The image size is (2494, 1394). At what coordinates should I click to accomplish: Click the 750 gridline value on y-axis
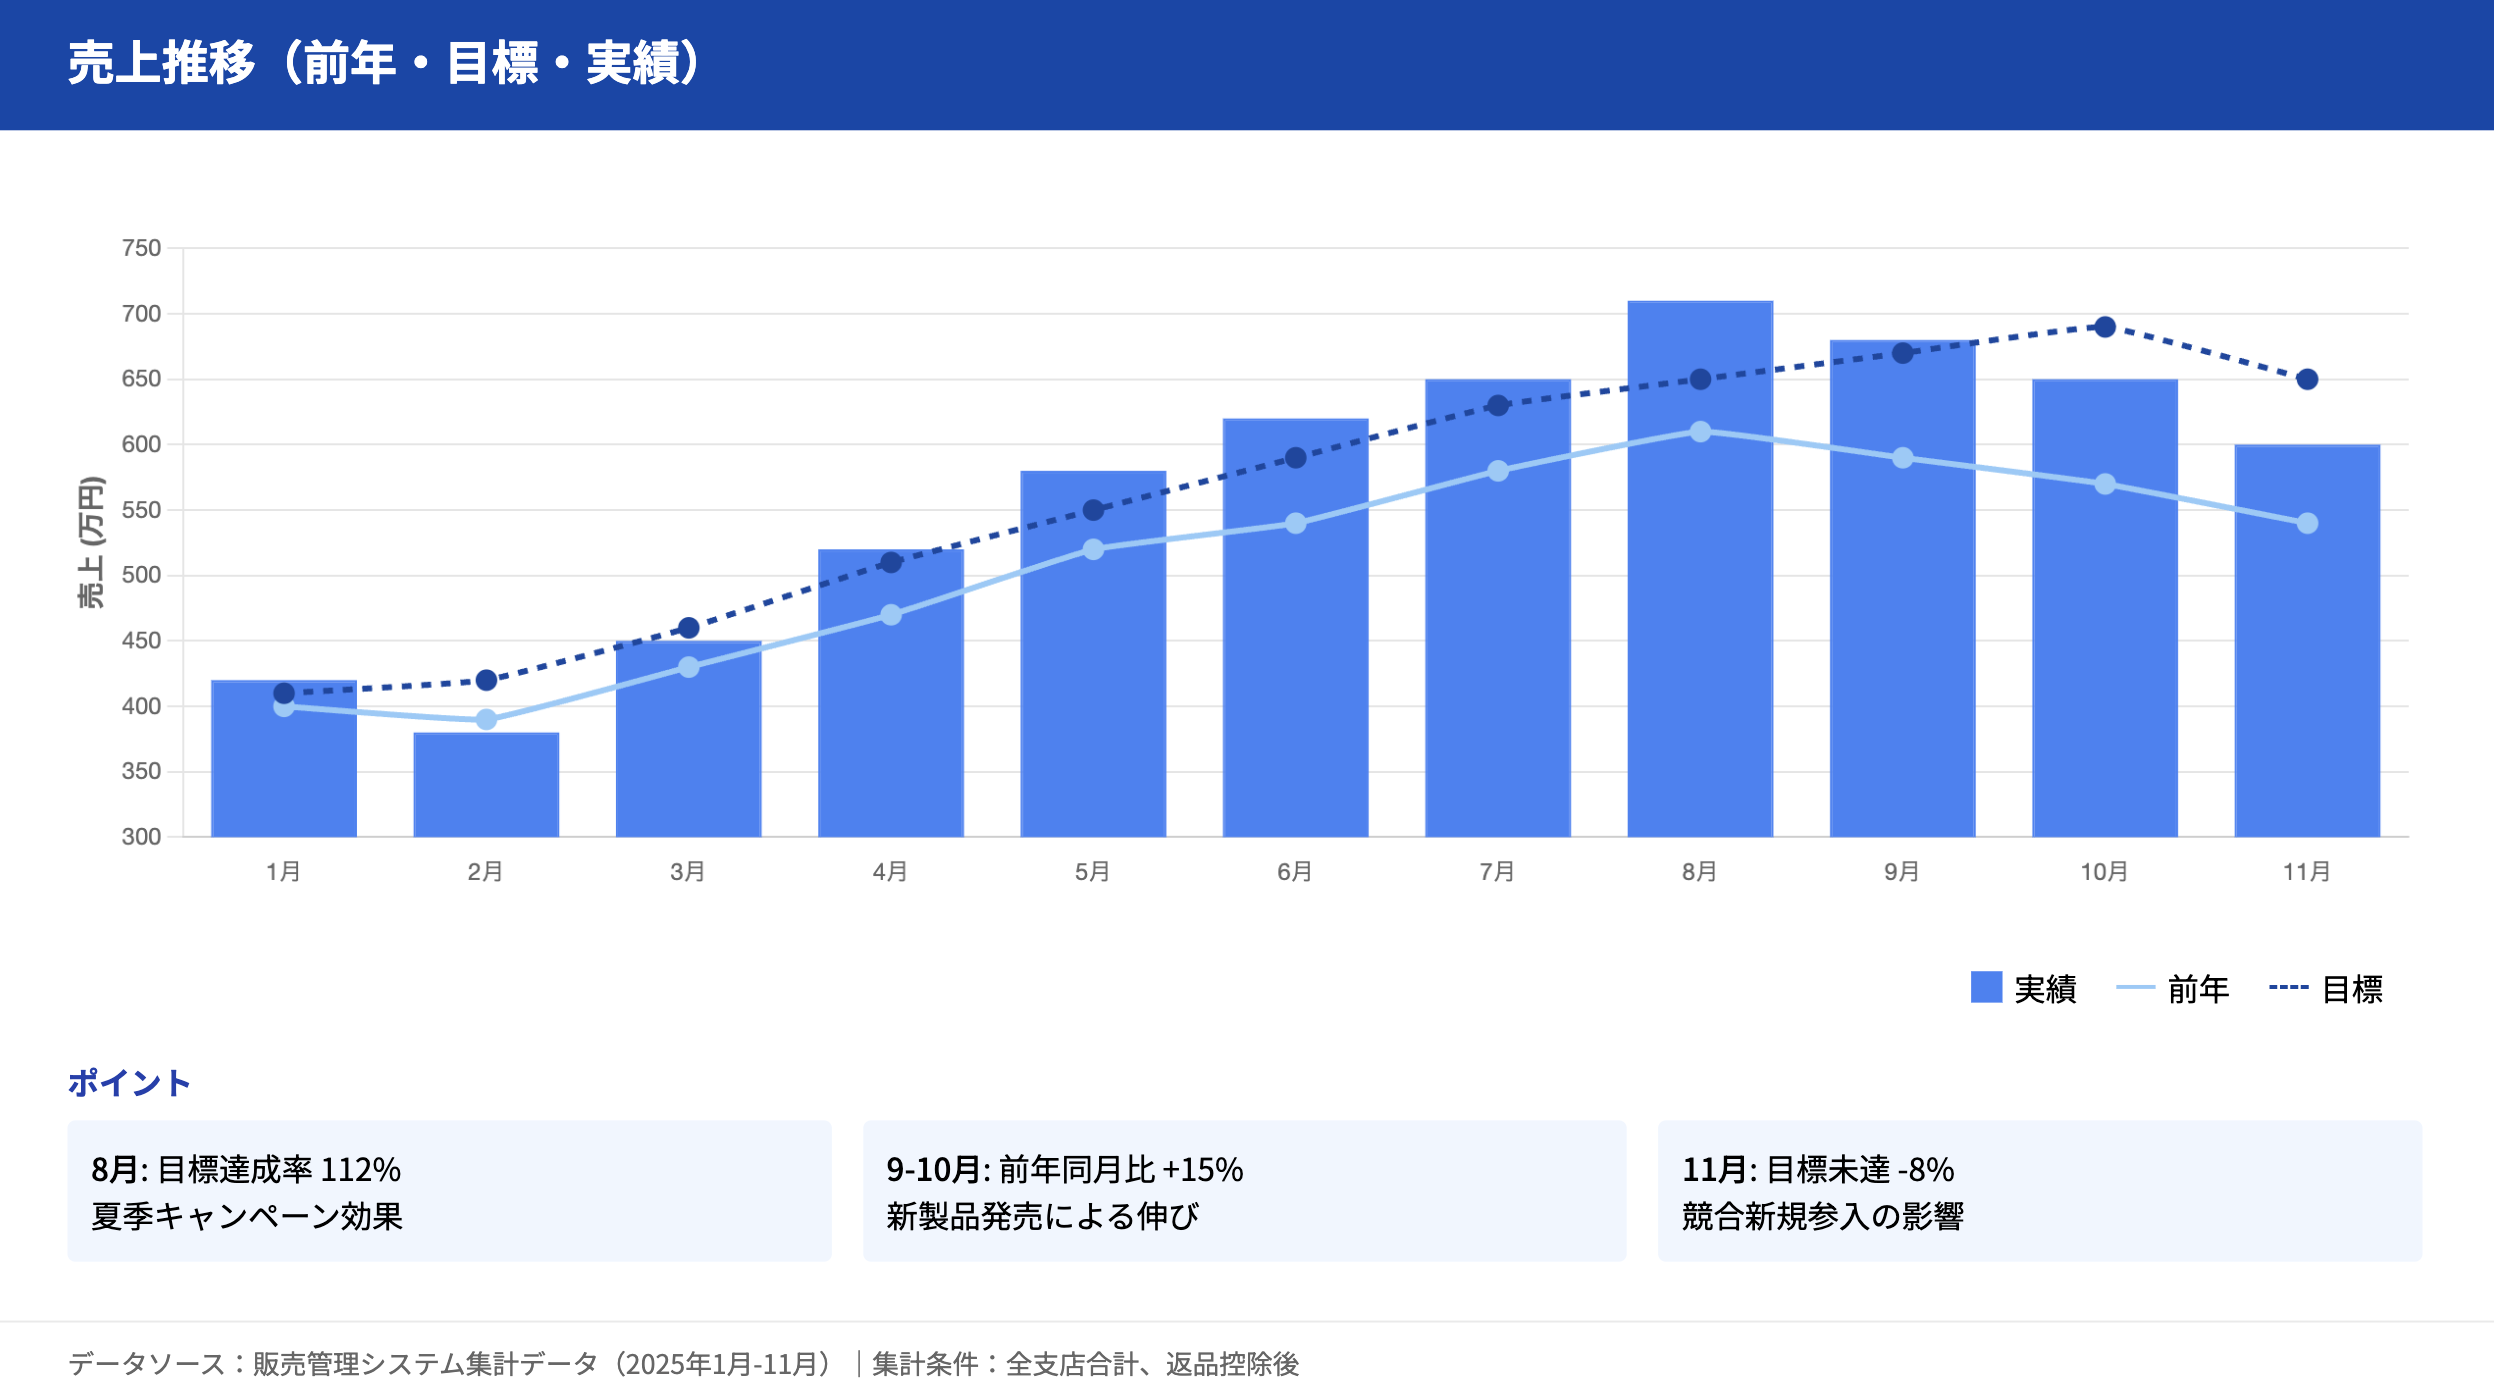coord(142,246)
